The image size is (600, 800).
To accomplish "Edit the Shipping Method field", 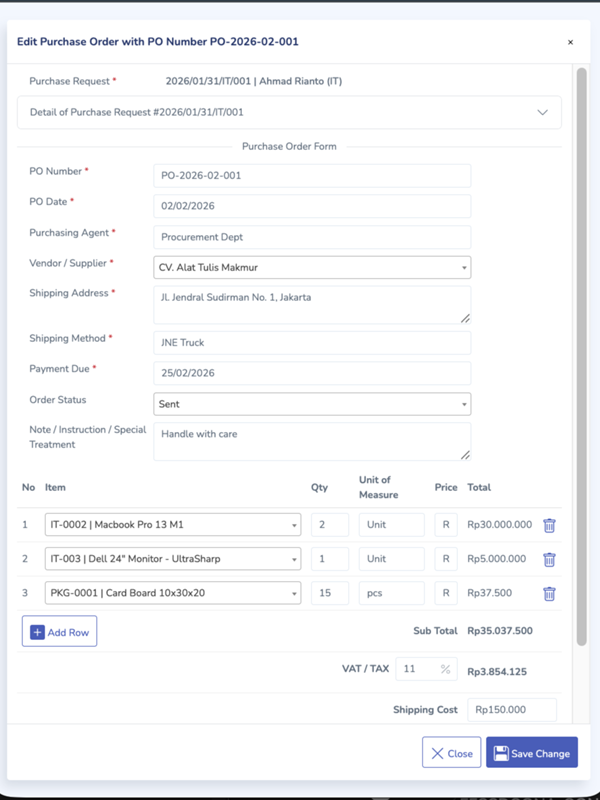I will point(312,343).
